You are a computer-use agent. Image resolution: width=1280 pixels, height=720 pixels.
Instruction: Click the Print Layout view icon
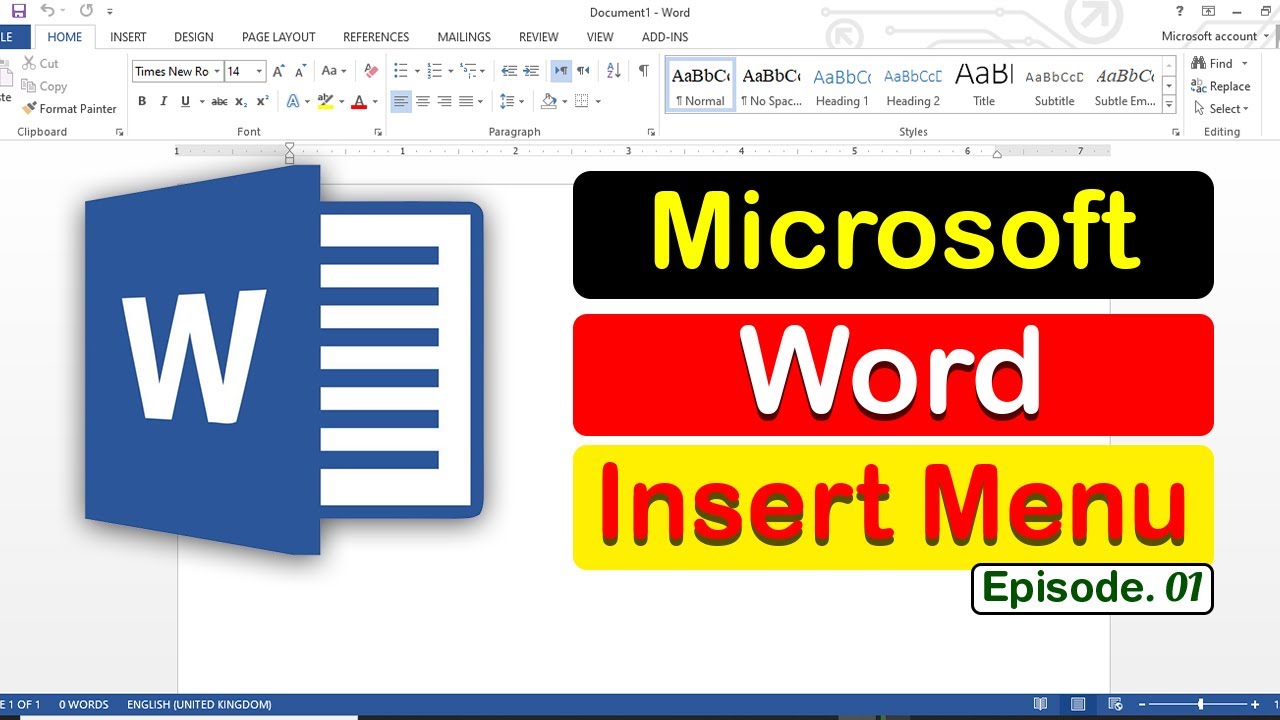[1078, 704]
